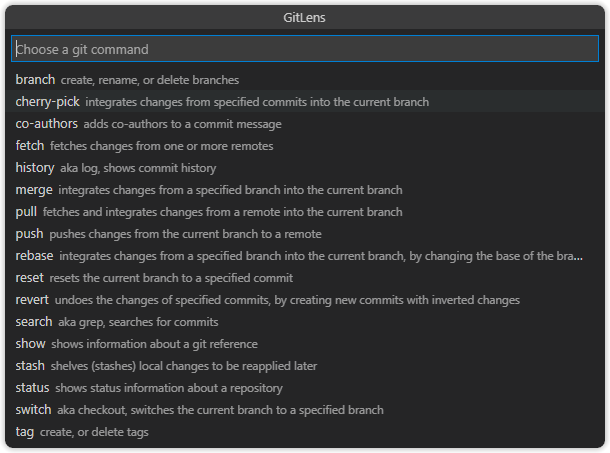The image size is (610, 453).
Task: Click rebase's truncated description text
Action: tap(321, 256)
